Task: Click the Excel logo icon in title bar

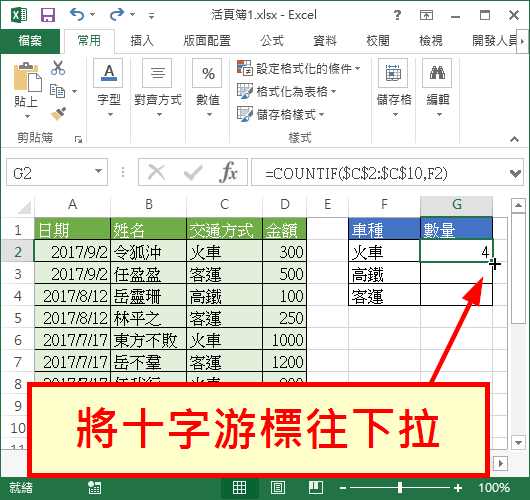Action: coord(19,15)
